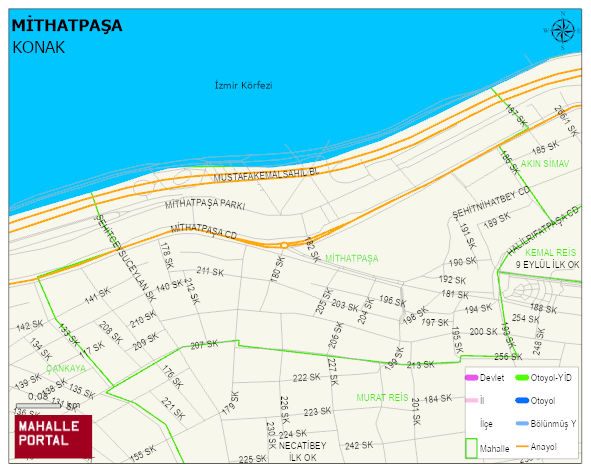The image size is (591, 472).
Task: Click the 9 EYLÜL İLK OK school label
Action: point(547,265)
